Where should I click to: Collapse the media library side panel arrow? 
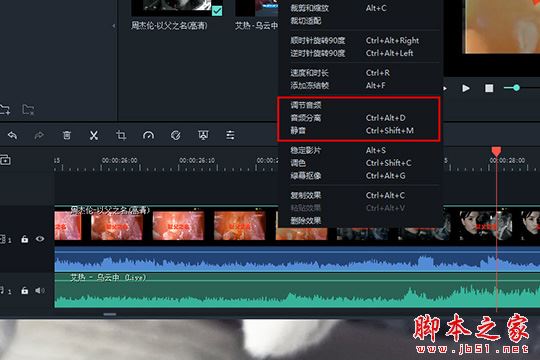(x=114, y=26)
